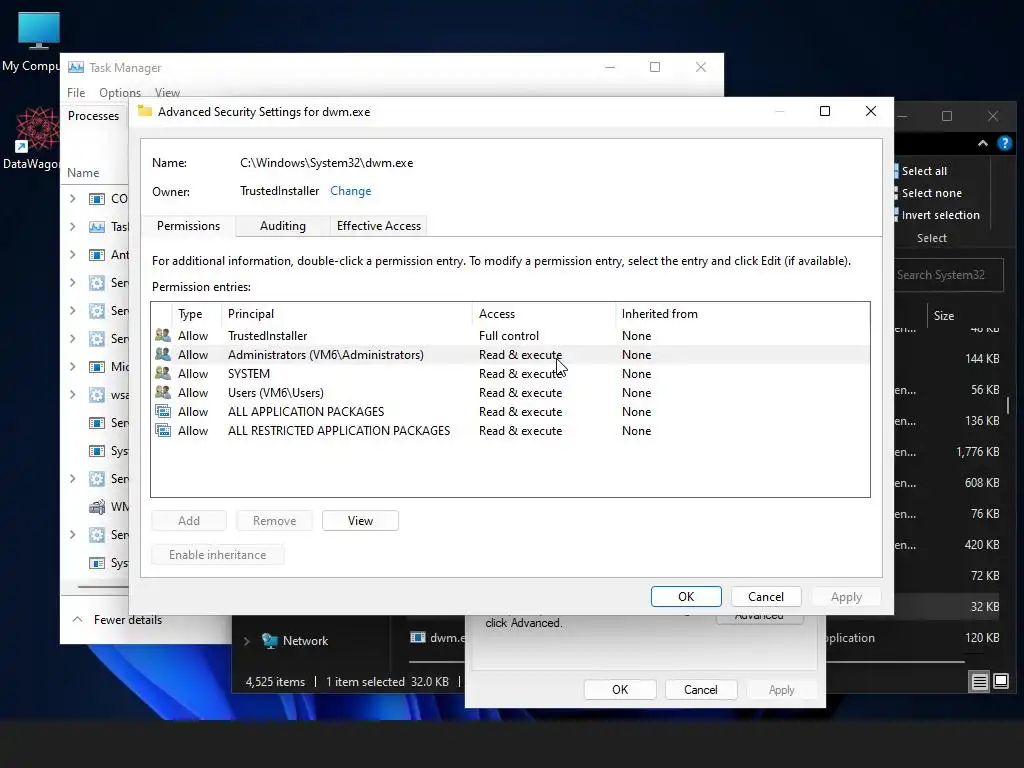Image resolution: width=1024 pixels, height=768 pixels.
Task: Click the Task Manager title bar icon
Action: pyautogui.click(x=76, y=67)
